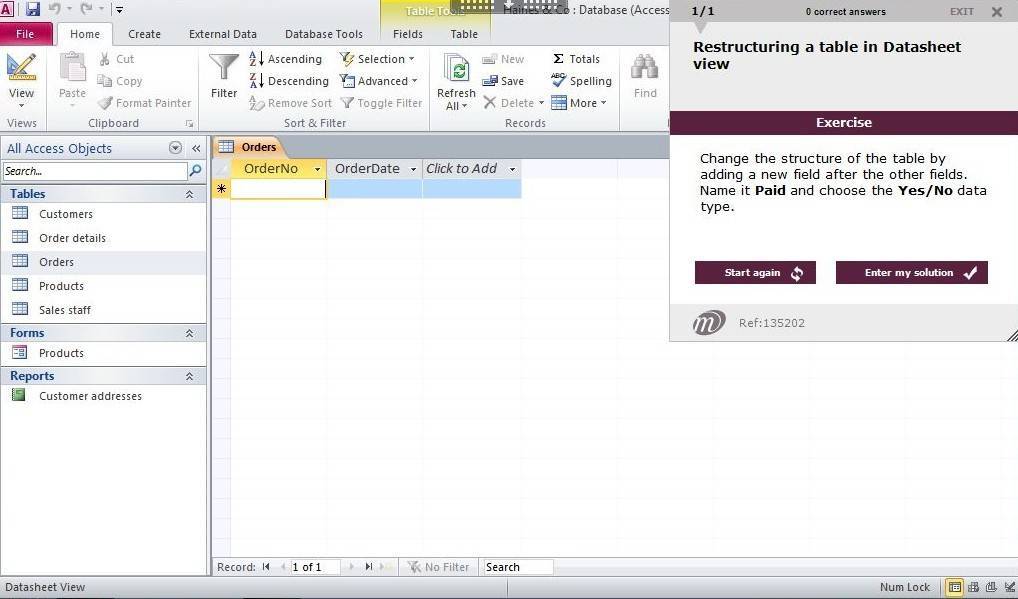Viewport: 1018px width, 599px height.
Task: Click the Start again button
Action: (x=755, y=273)
